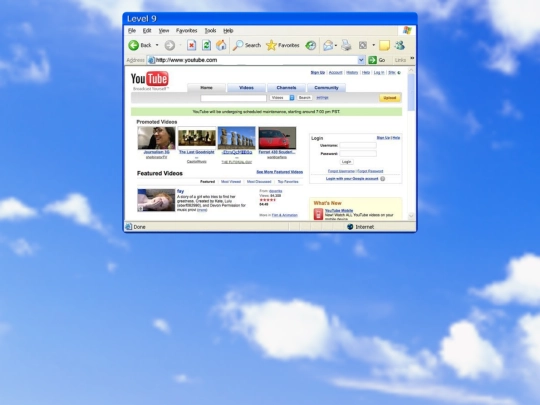Go to the Home page via house icon
Screen dimensions: 540x405
pos(221,45)
